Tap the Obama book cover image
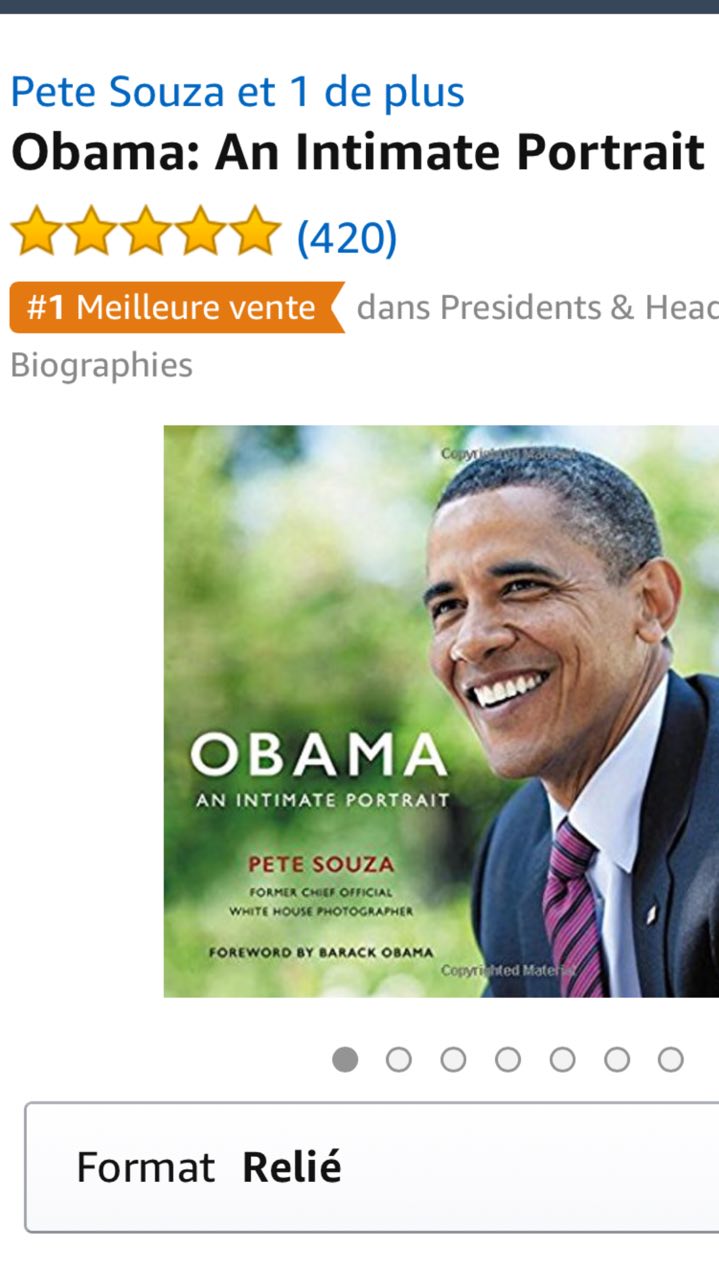The width and height of the screenshot is (719, 1280). tap(441, 711)
